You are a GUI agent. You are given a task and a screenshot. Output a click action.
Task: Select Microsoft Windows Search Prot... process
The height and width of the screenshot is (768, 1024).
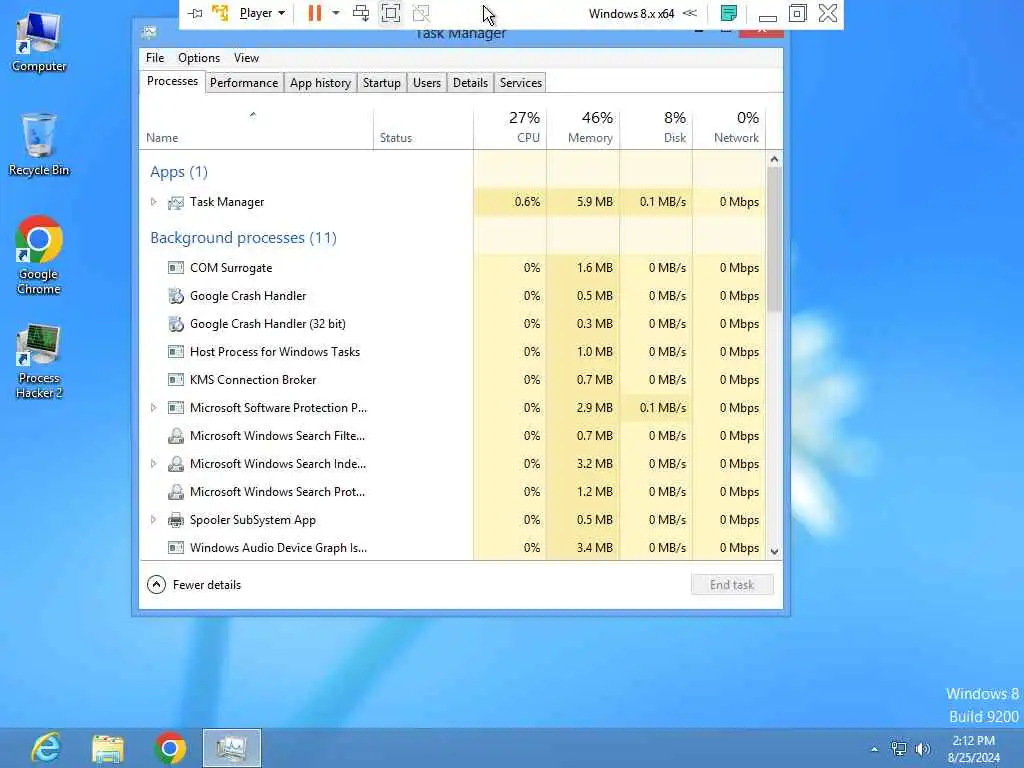point(452,492)
